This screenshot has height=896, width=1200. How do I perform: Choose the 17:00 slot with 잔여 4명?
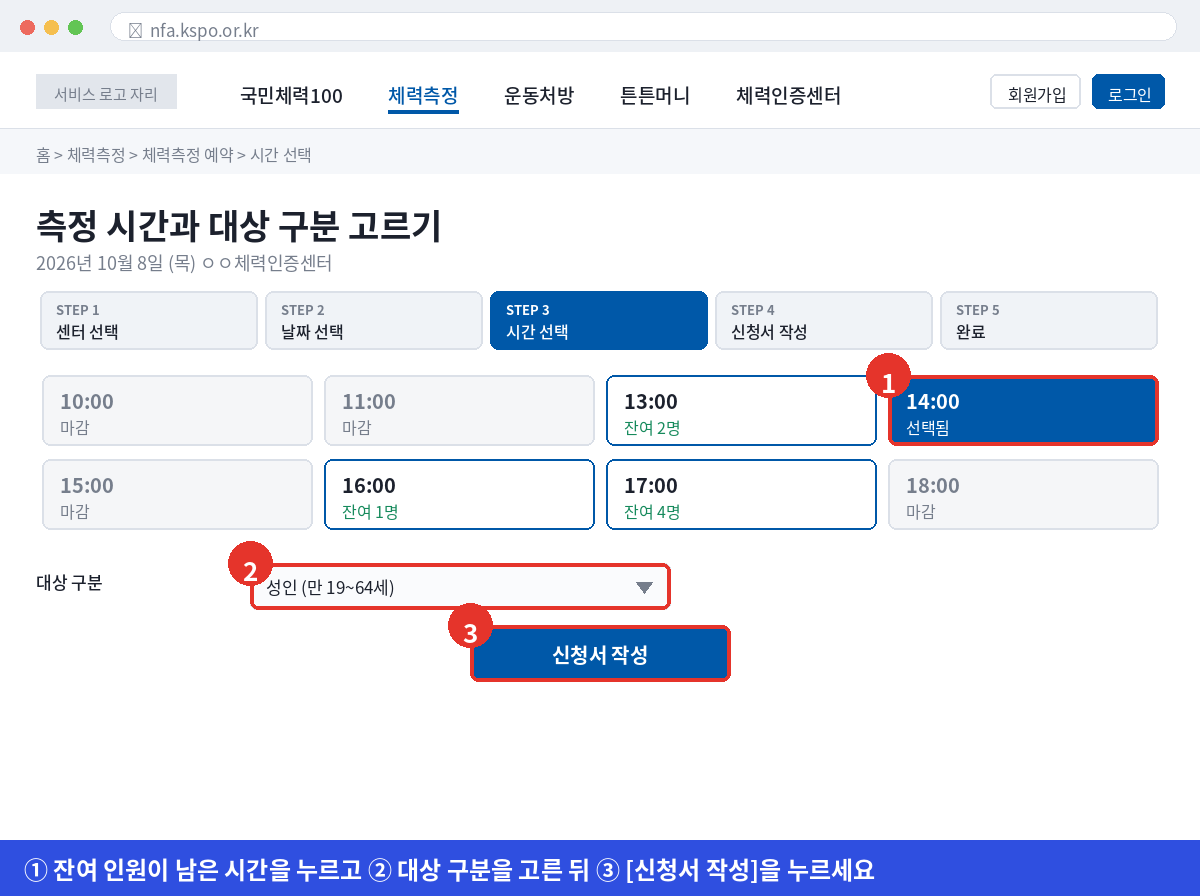point(741,495)
